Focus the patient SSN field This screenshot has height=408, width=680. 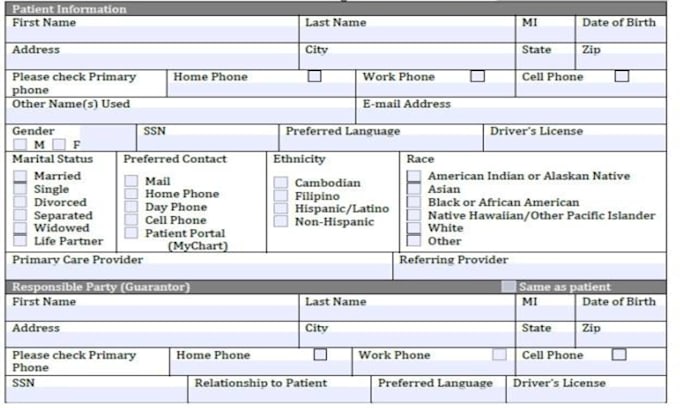click(x=208, y=138)
